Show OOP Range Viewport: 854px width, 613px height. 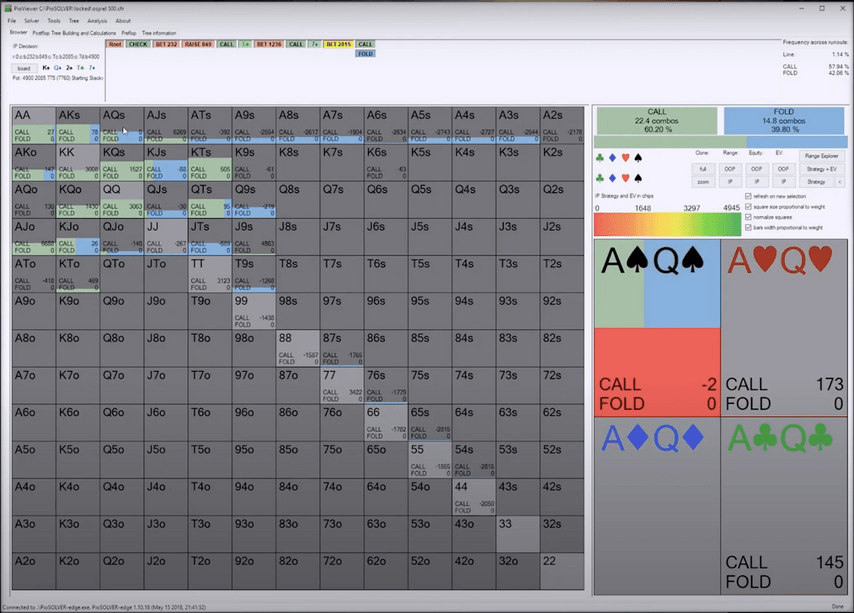click(730, 169)
